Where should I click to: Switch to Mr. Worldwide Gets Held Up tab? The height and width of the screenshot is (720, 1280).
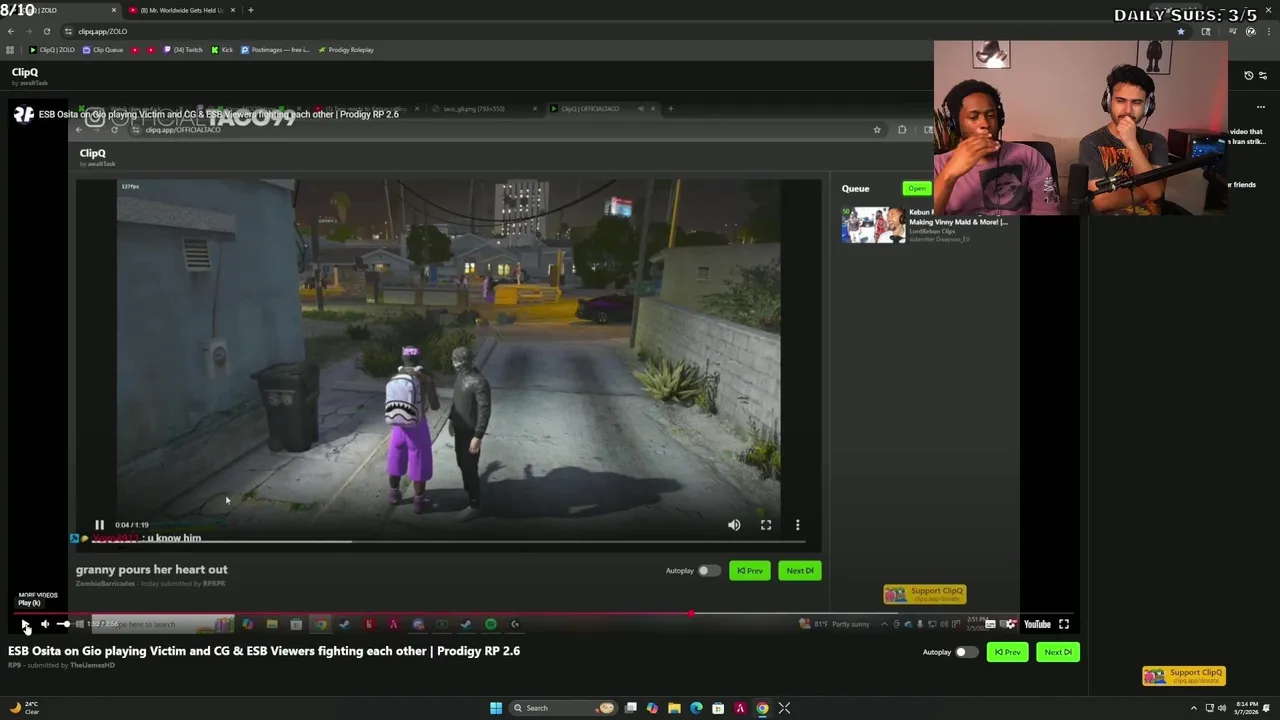click(181, 10)
